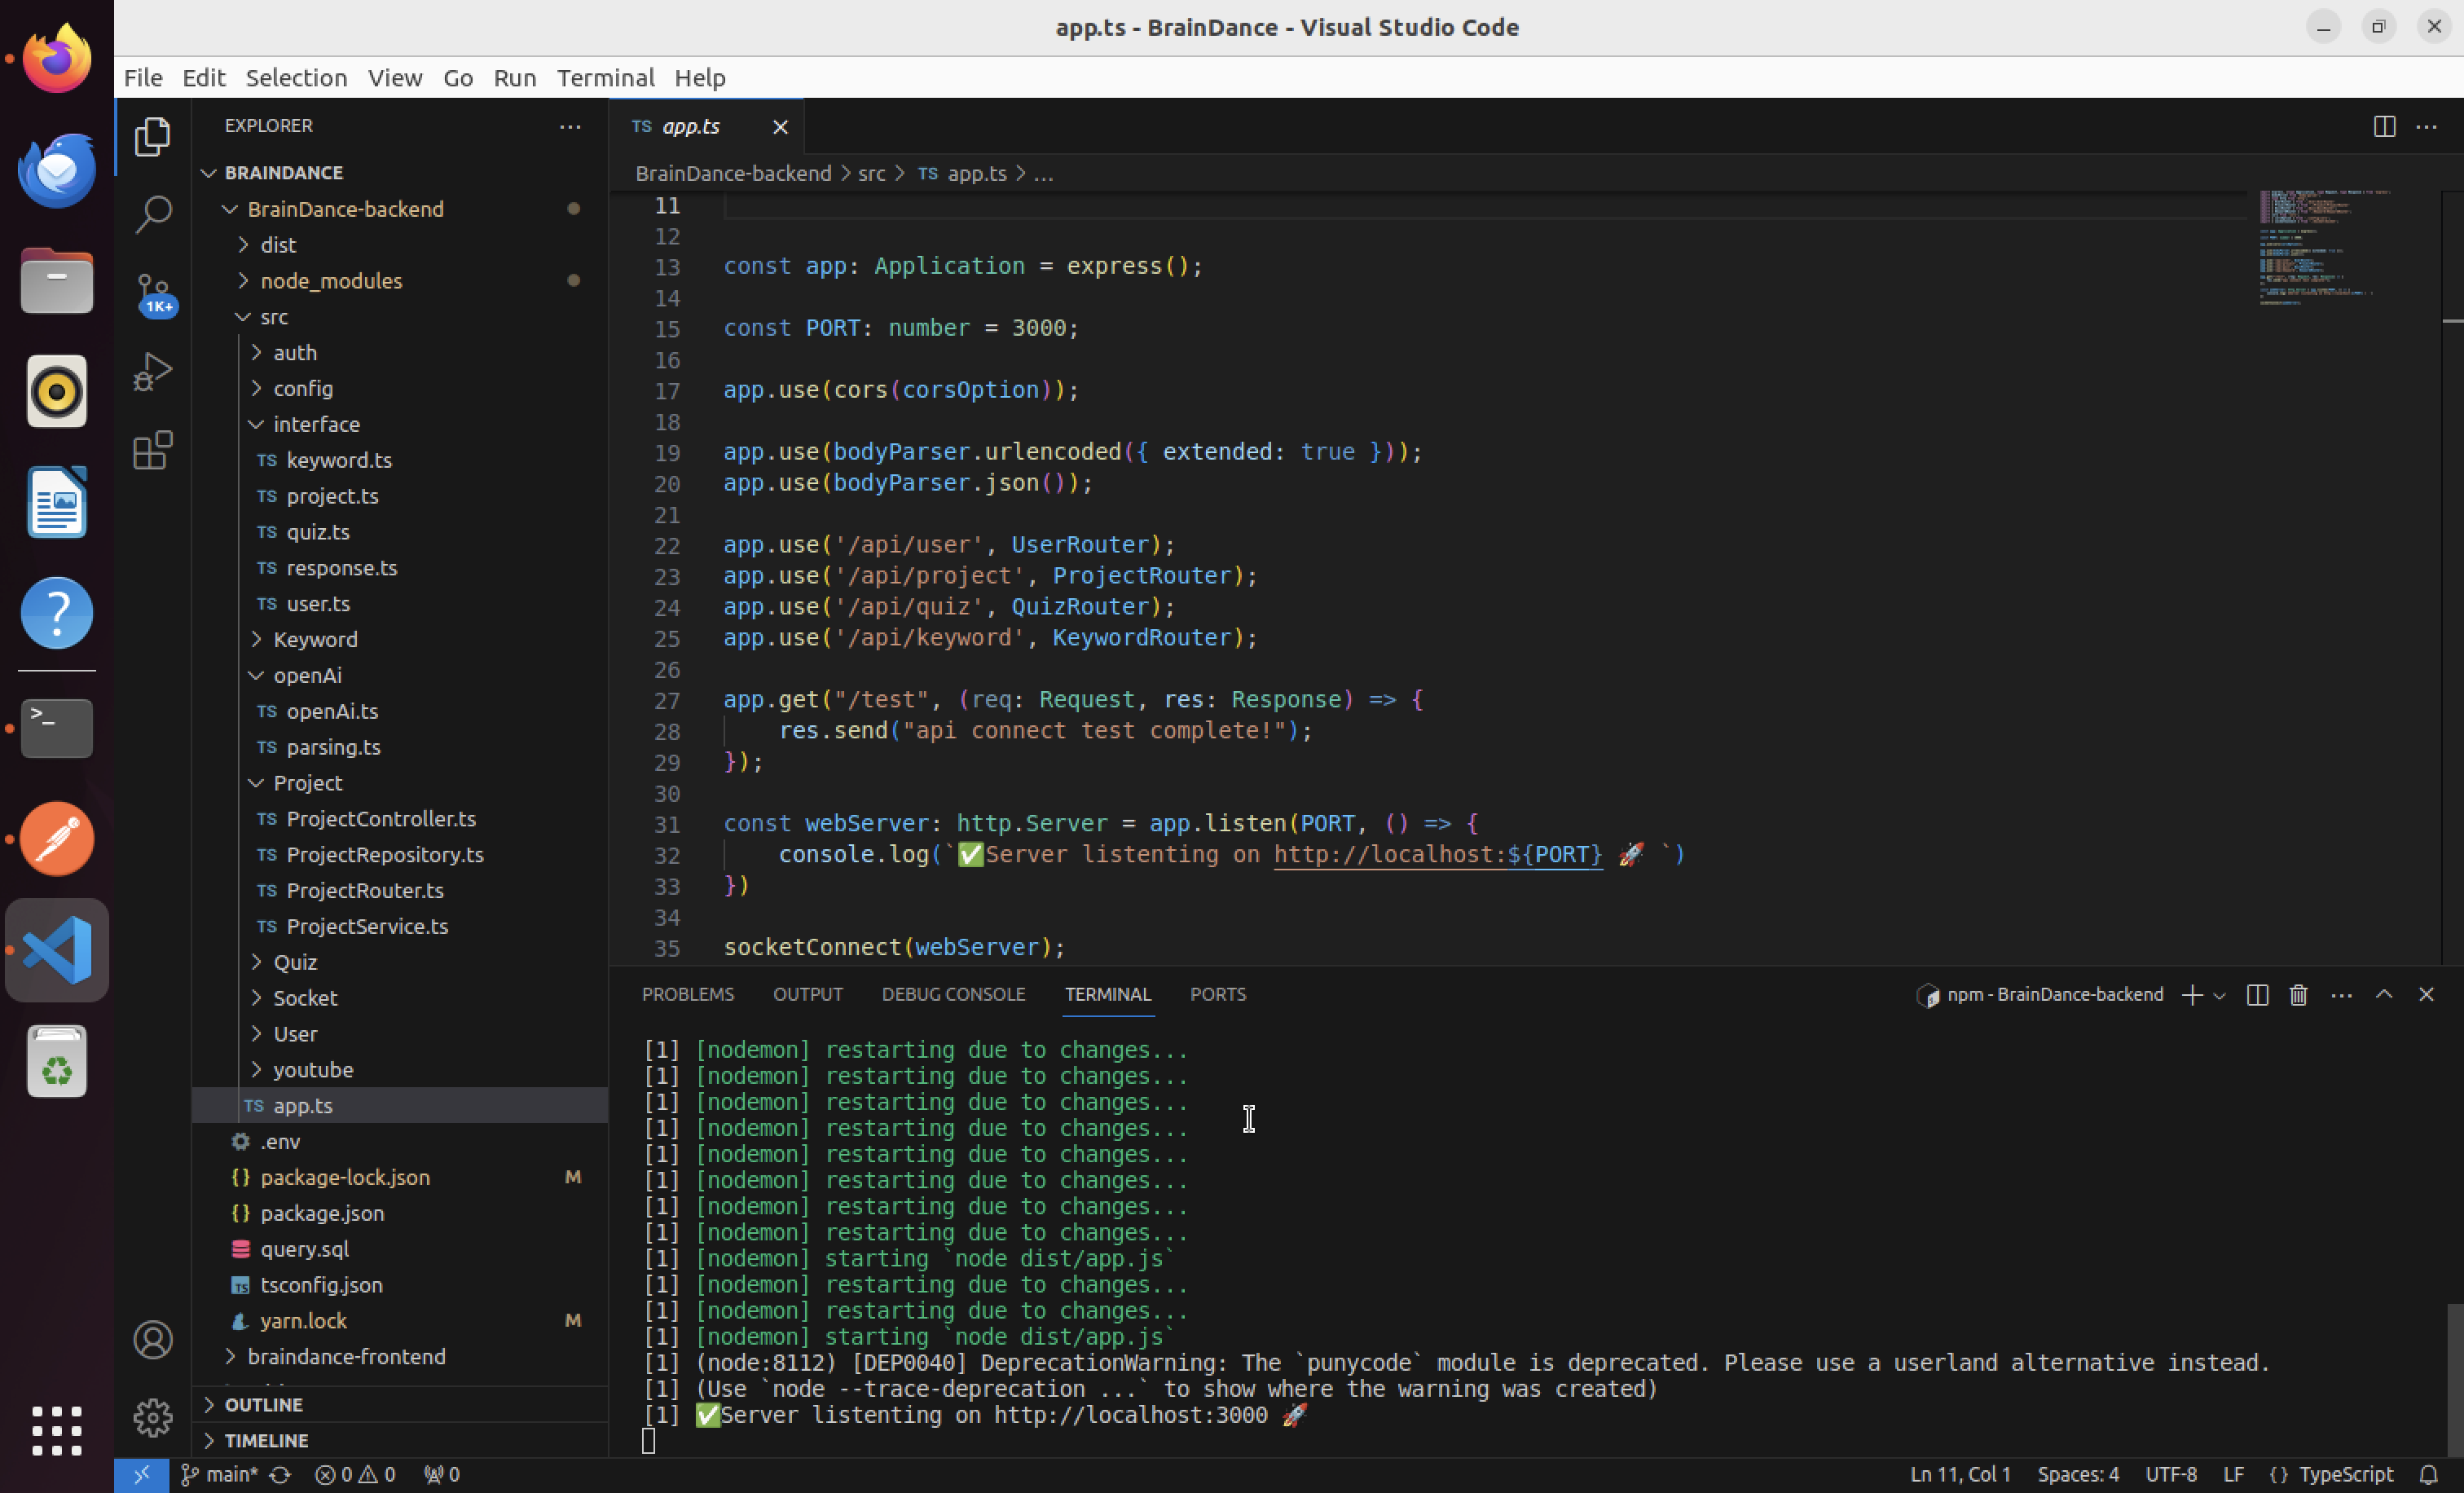Open notifications bell in status bar
The height and width of the screenshot is (1493, 2464).
2428,1474
